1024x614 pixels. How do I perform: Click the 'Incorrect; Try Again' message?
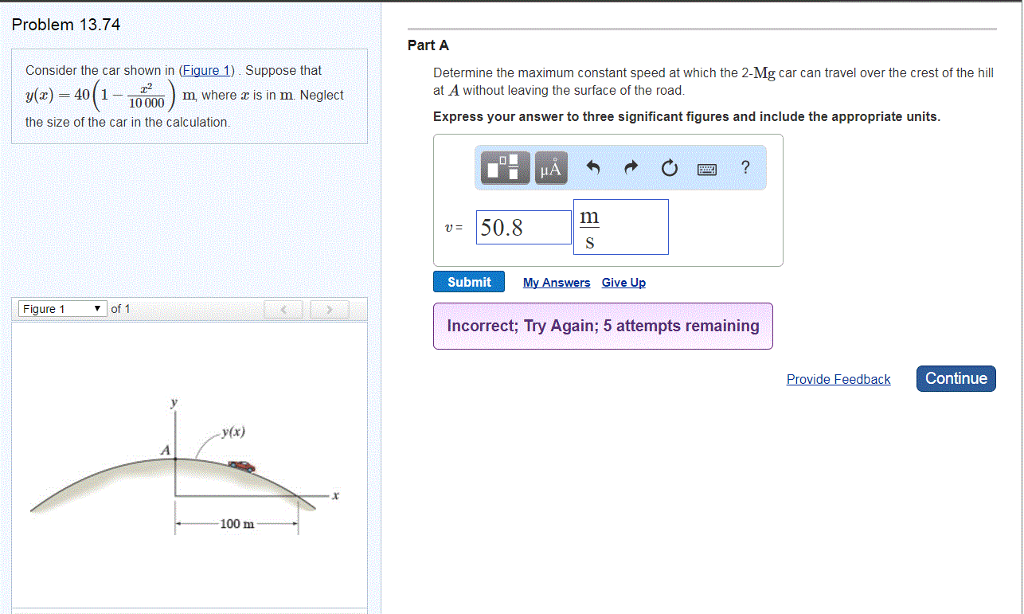[x=603, y=326]
